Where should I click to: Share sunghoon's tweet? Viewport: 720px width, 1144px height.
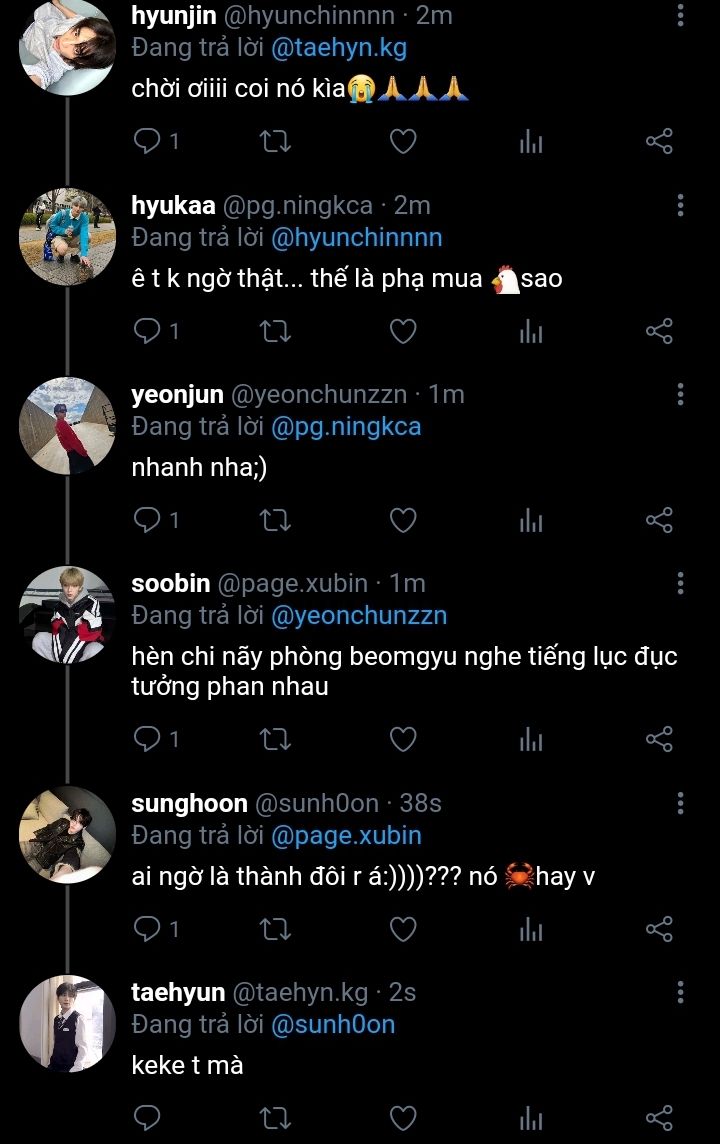tap(659, 930)
